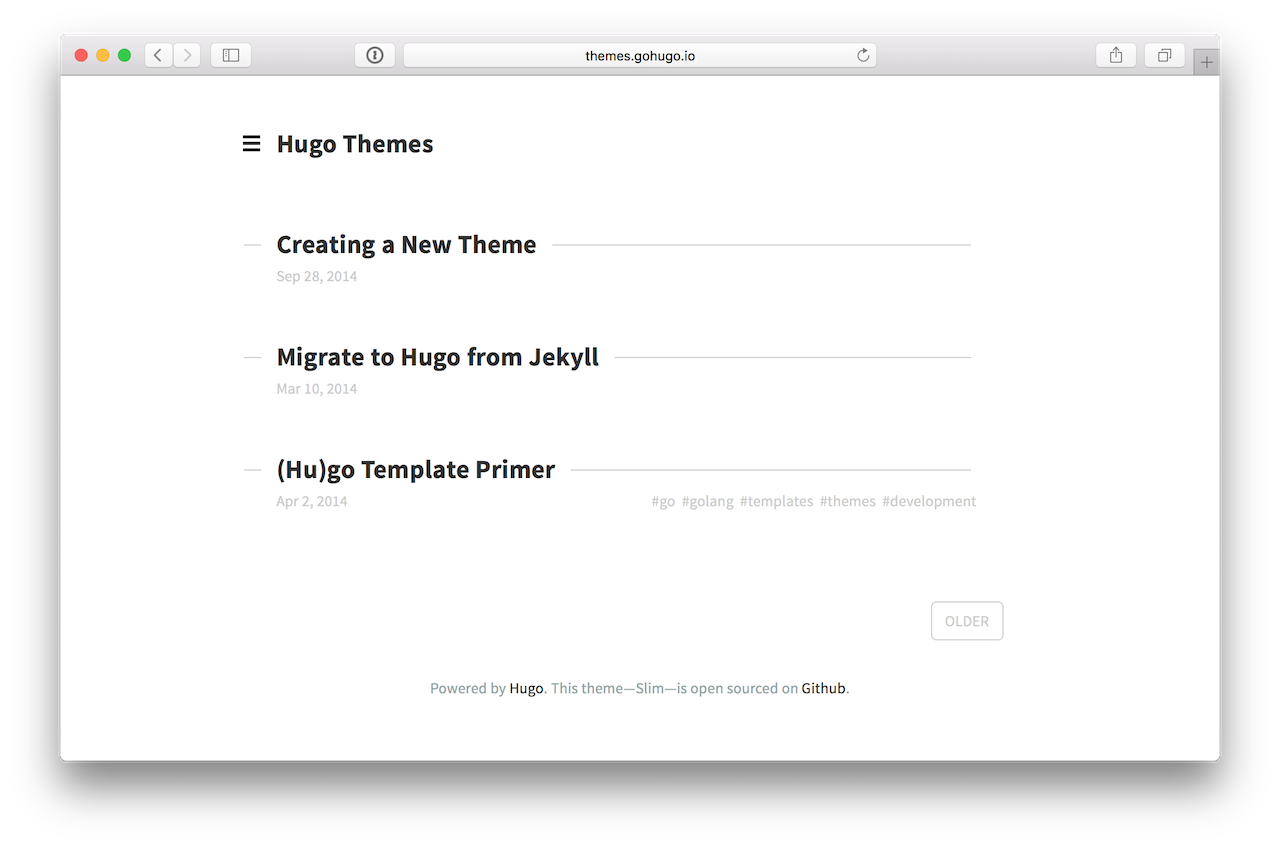
Task: Toggle the Safari sidebar button
Action: pos(231,55)
